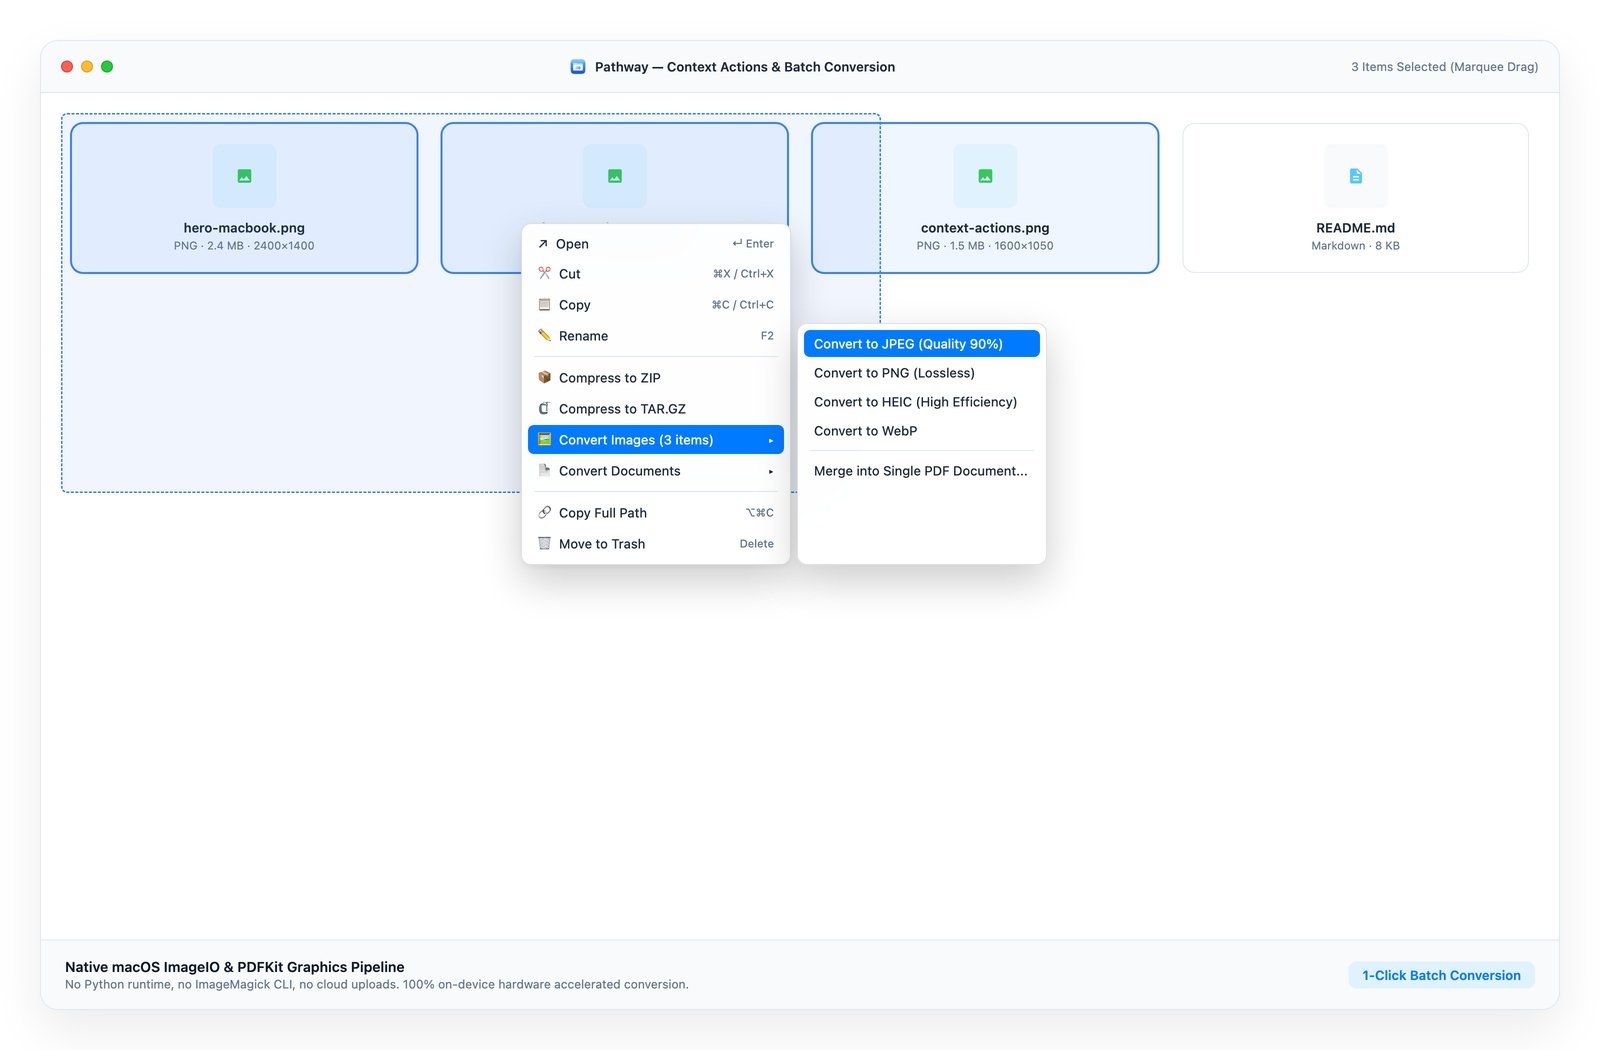
Task: Select Convert to WebP option
Action: point(921,431)
